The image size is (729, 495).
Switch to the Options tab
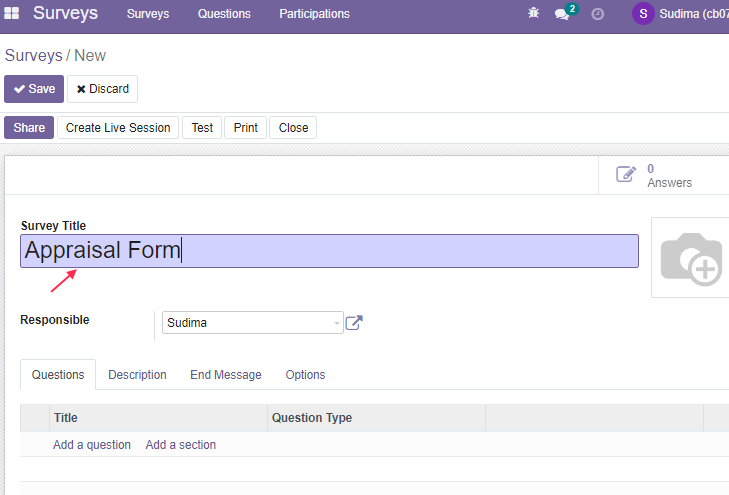[x=305, y=375]
